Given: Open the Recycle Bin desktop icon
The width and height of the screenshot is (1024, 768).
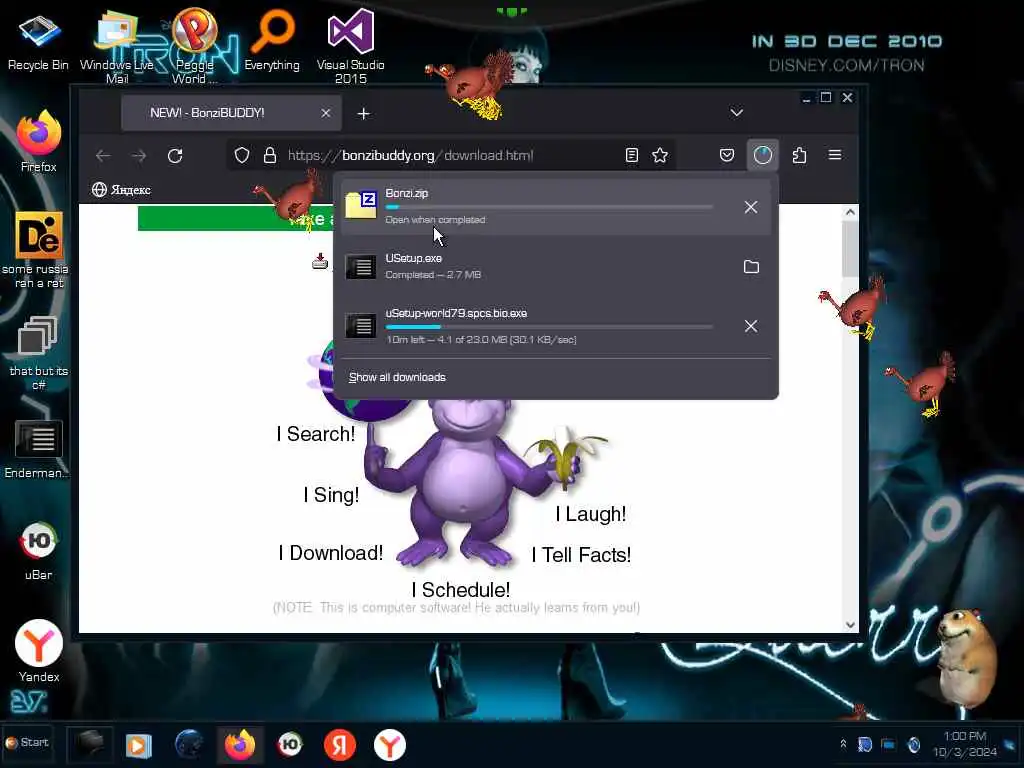Looking at the screenshot, I should [38, 42].
